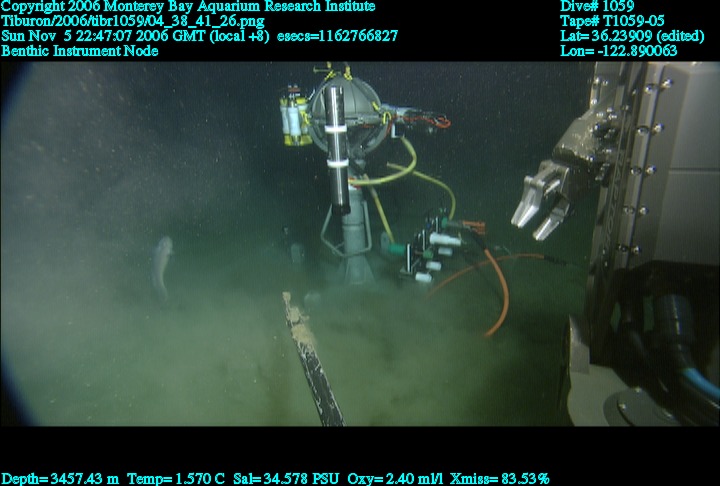Select the Dive# 1059 label
Image resolution: width=720 pixels, height=486 pixels.
[597, 6]
